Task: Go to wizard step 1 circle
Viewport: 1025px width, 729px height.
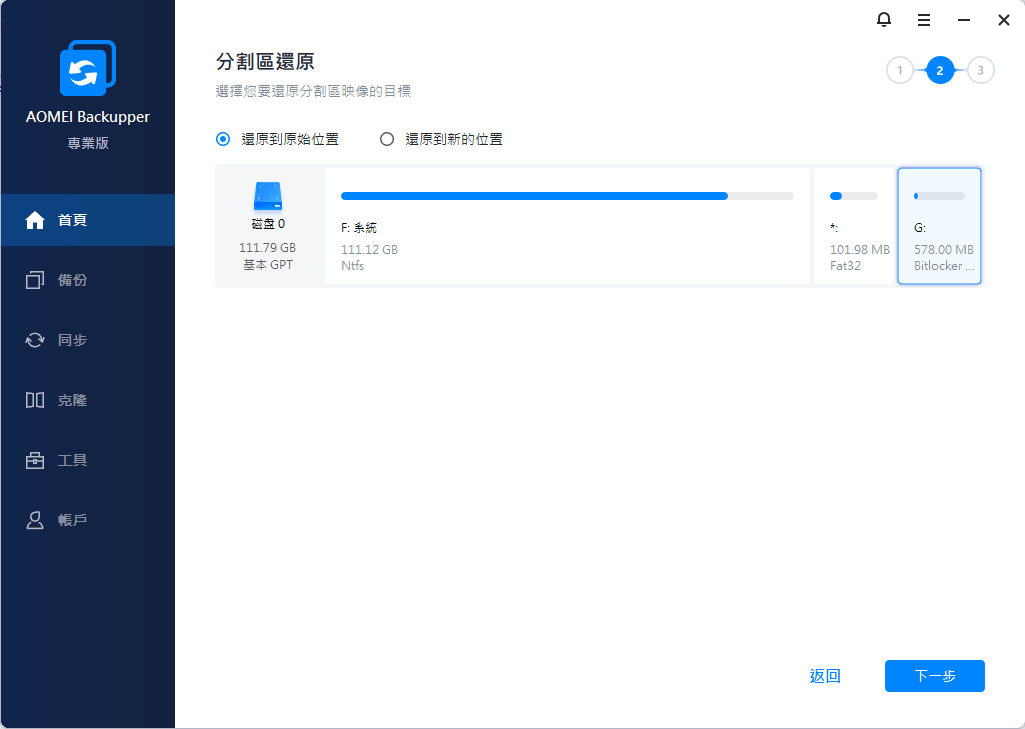Action: 899,71
